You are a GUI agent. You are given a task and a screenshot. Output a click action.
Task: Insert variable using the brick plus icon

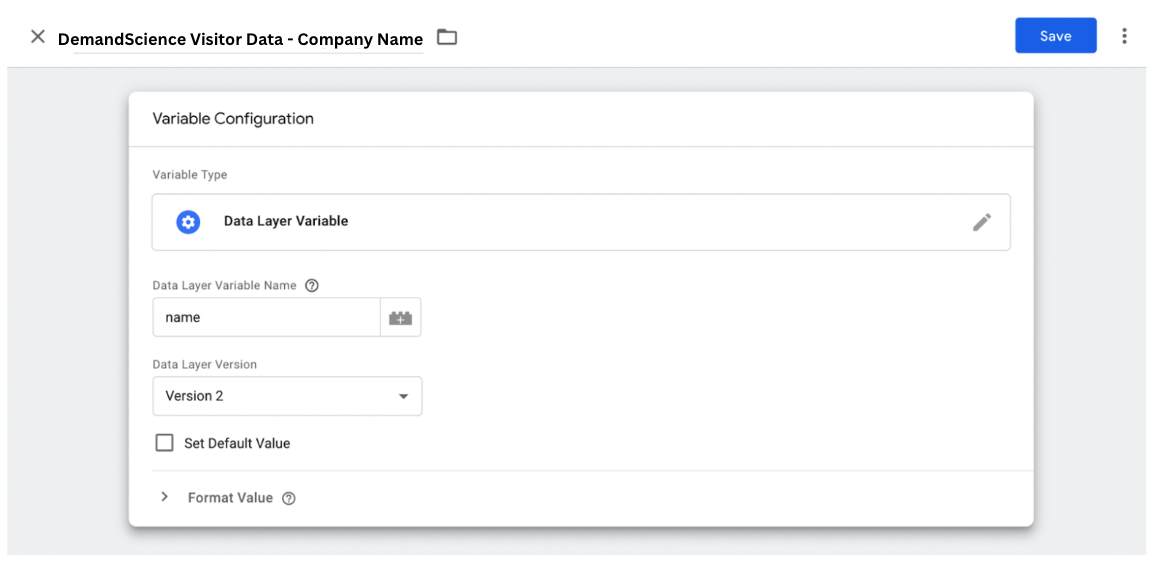(x=401, y=317)
